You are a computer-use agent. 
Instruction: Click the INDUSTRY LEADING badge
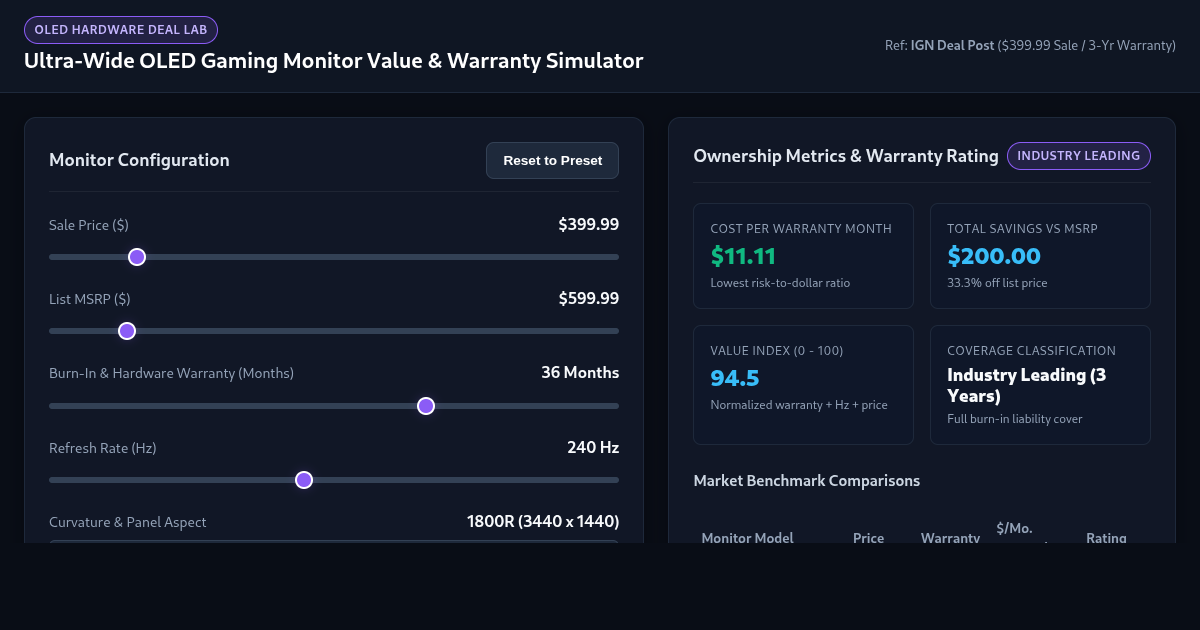[x=1079, y=156]
